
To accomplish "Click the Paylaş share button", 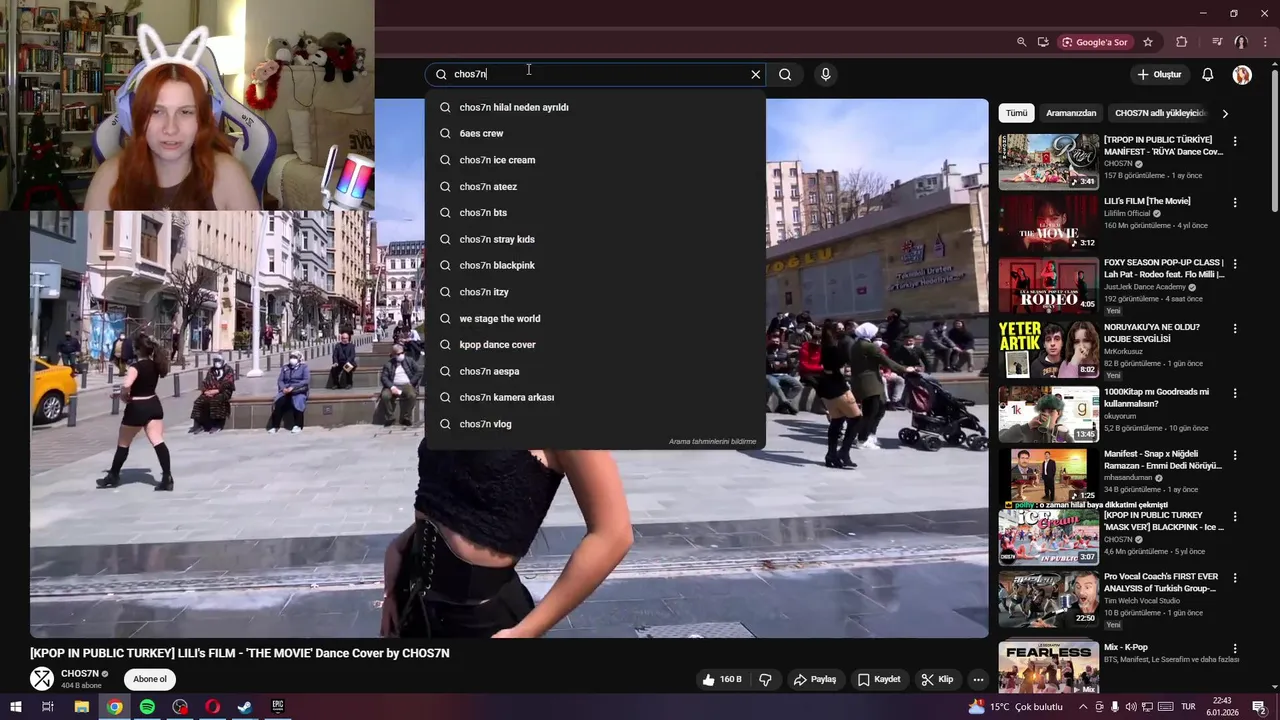I will click(815, 679).
